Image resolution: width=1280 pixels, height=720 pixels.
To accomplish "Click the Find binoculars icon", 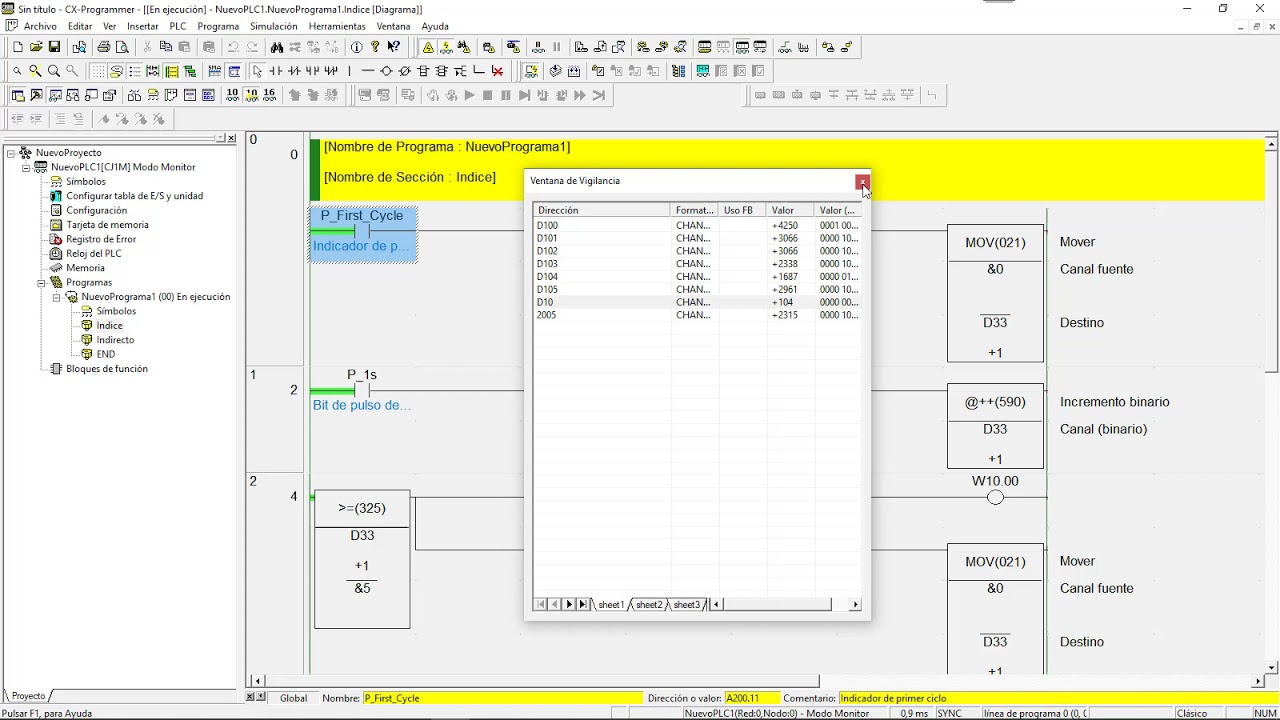I will click(x=277, y=47).
